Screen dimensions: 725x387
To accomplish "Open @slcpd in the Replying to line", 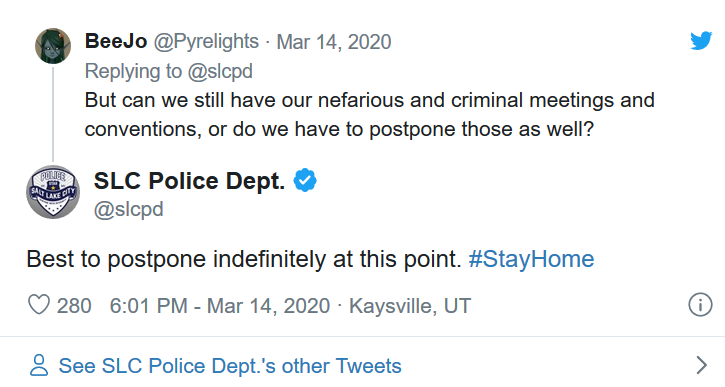I will click(x=220, y=72).
